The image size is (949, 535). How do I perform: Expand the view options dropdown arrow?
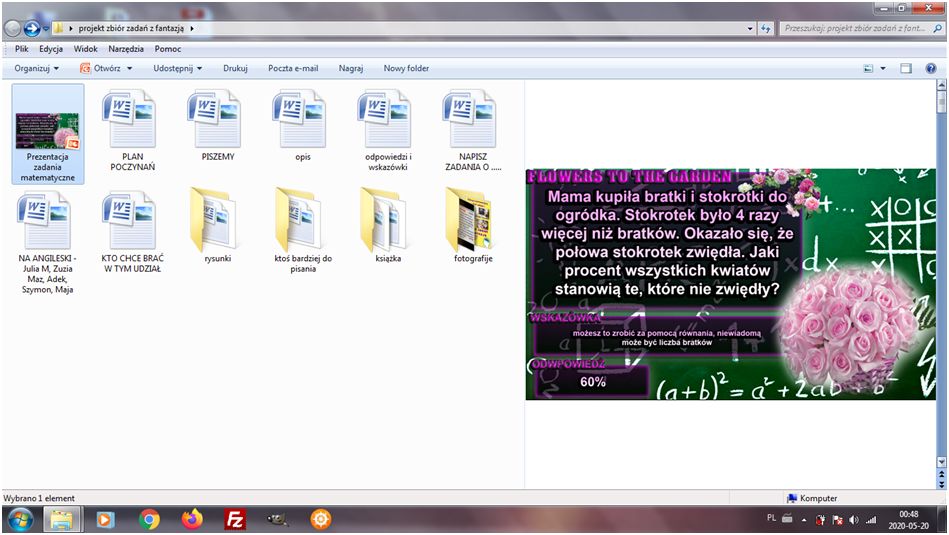pos(883,69)
